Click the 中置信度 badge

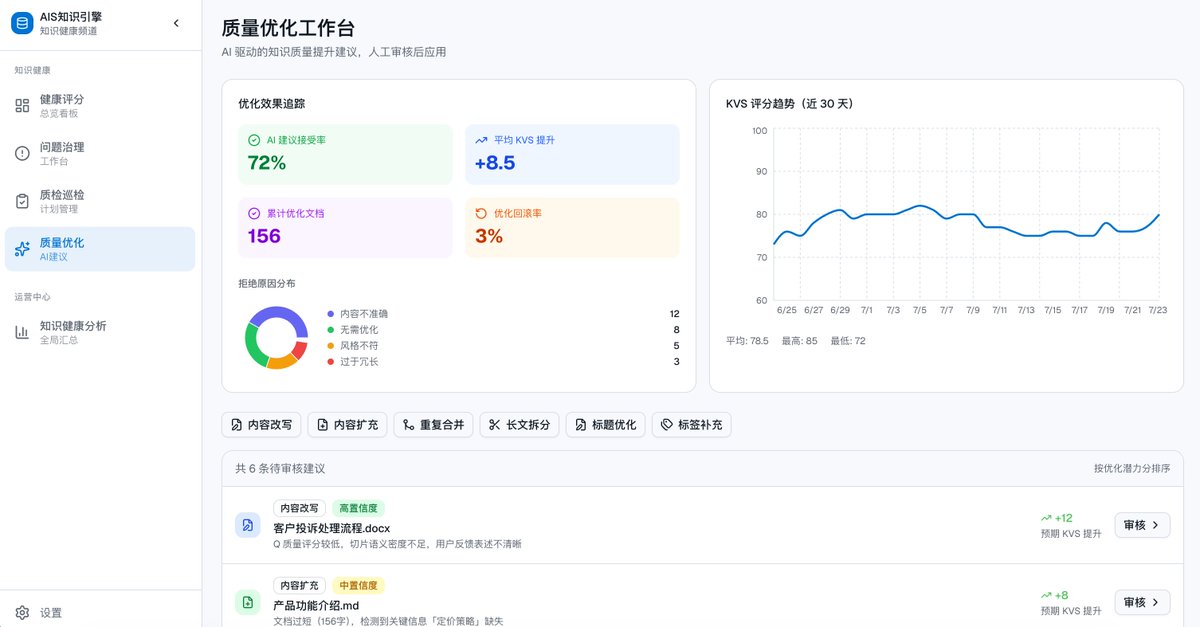[358, 585]
